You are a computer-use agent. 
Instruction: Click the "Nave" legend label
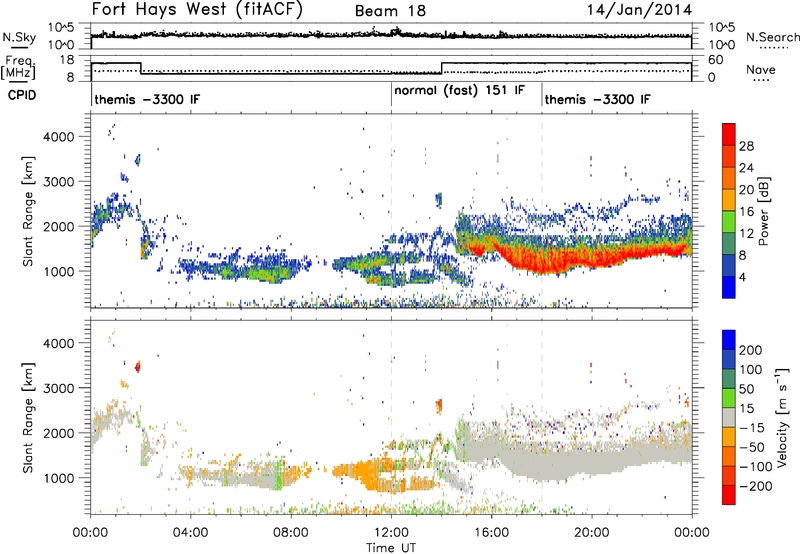[761, 69]
